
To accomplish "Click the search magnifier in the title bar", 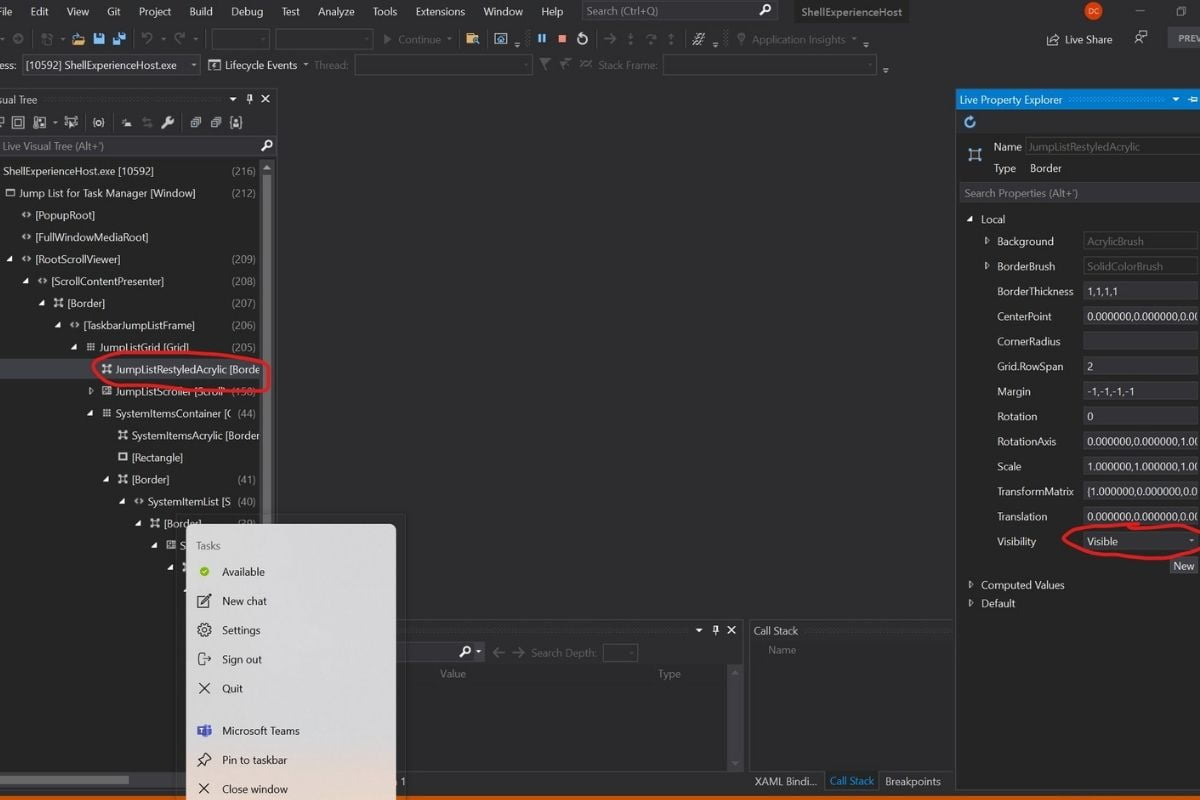I will click(765, 11).
